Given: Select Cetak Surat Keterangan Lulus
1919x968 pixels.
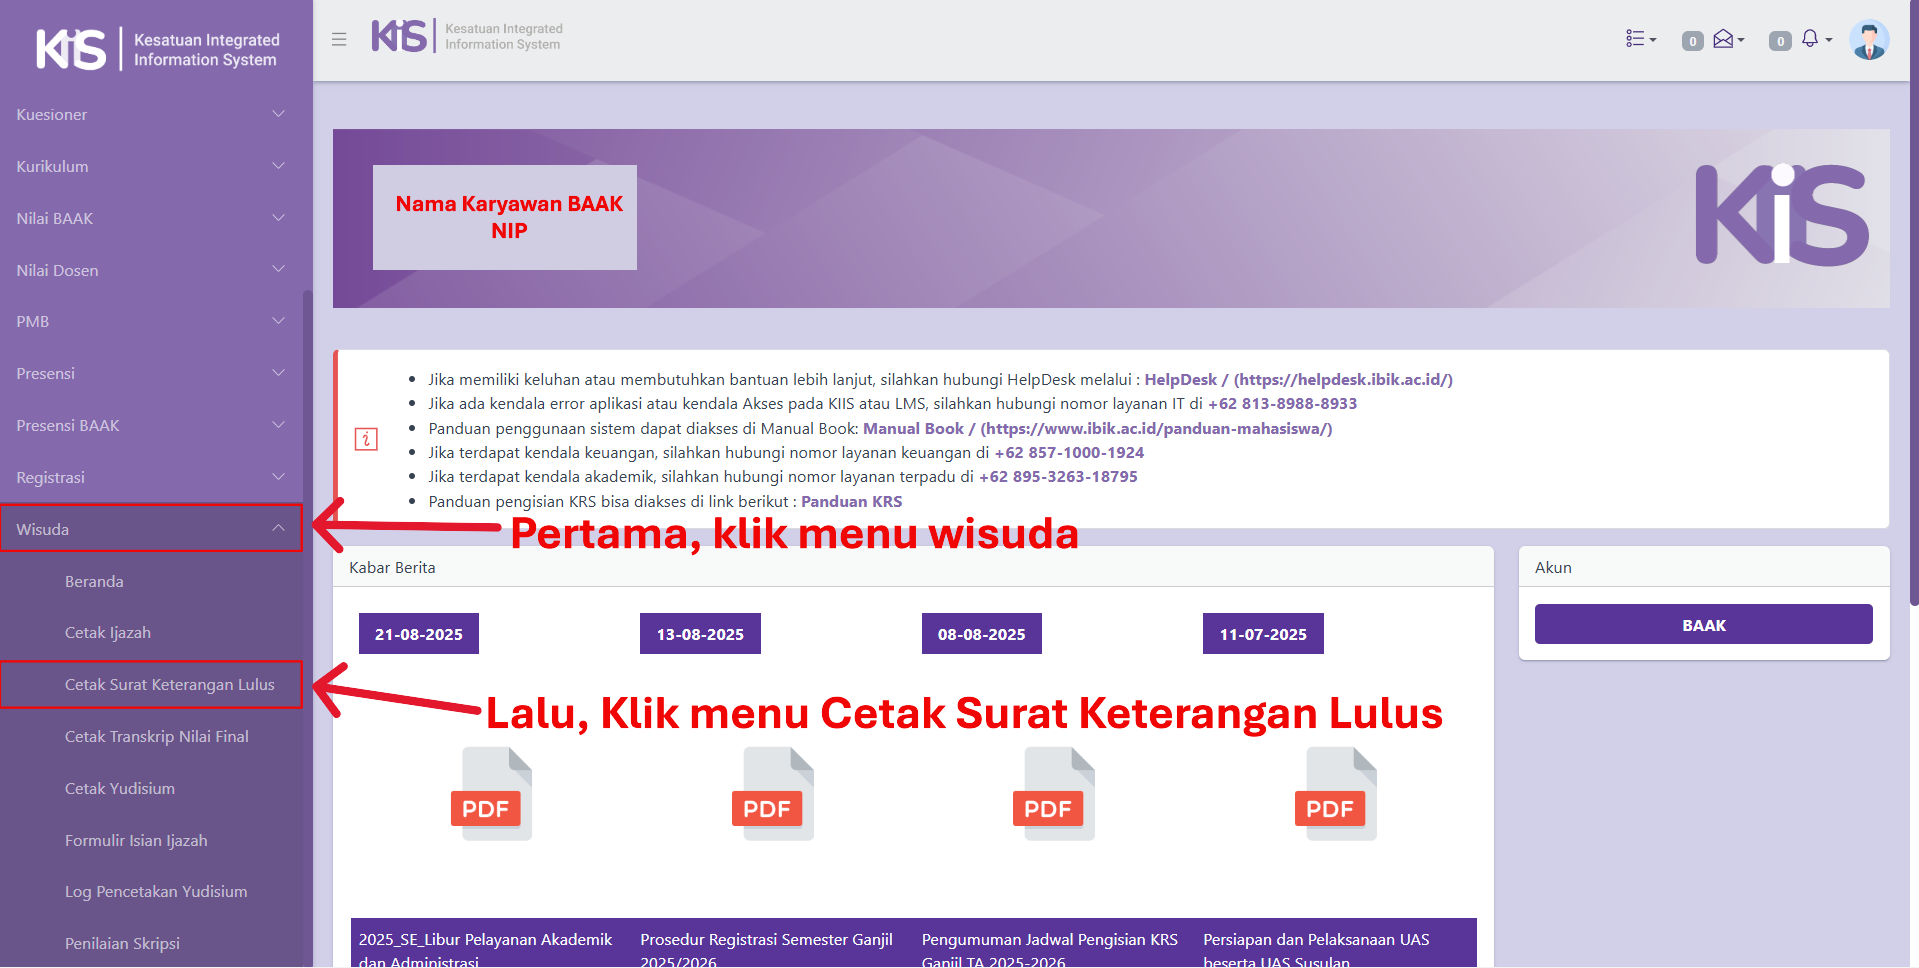Looking at the screenshot, I should click(x=169, y=685).
